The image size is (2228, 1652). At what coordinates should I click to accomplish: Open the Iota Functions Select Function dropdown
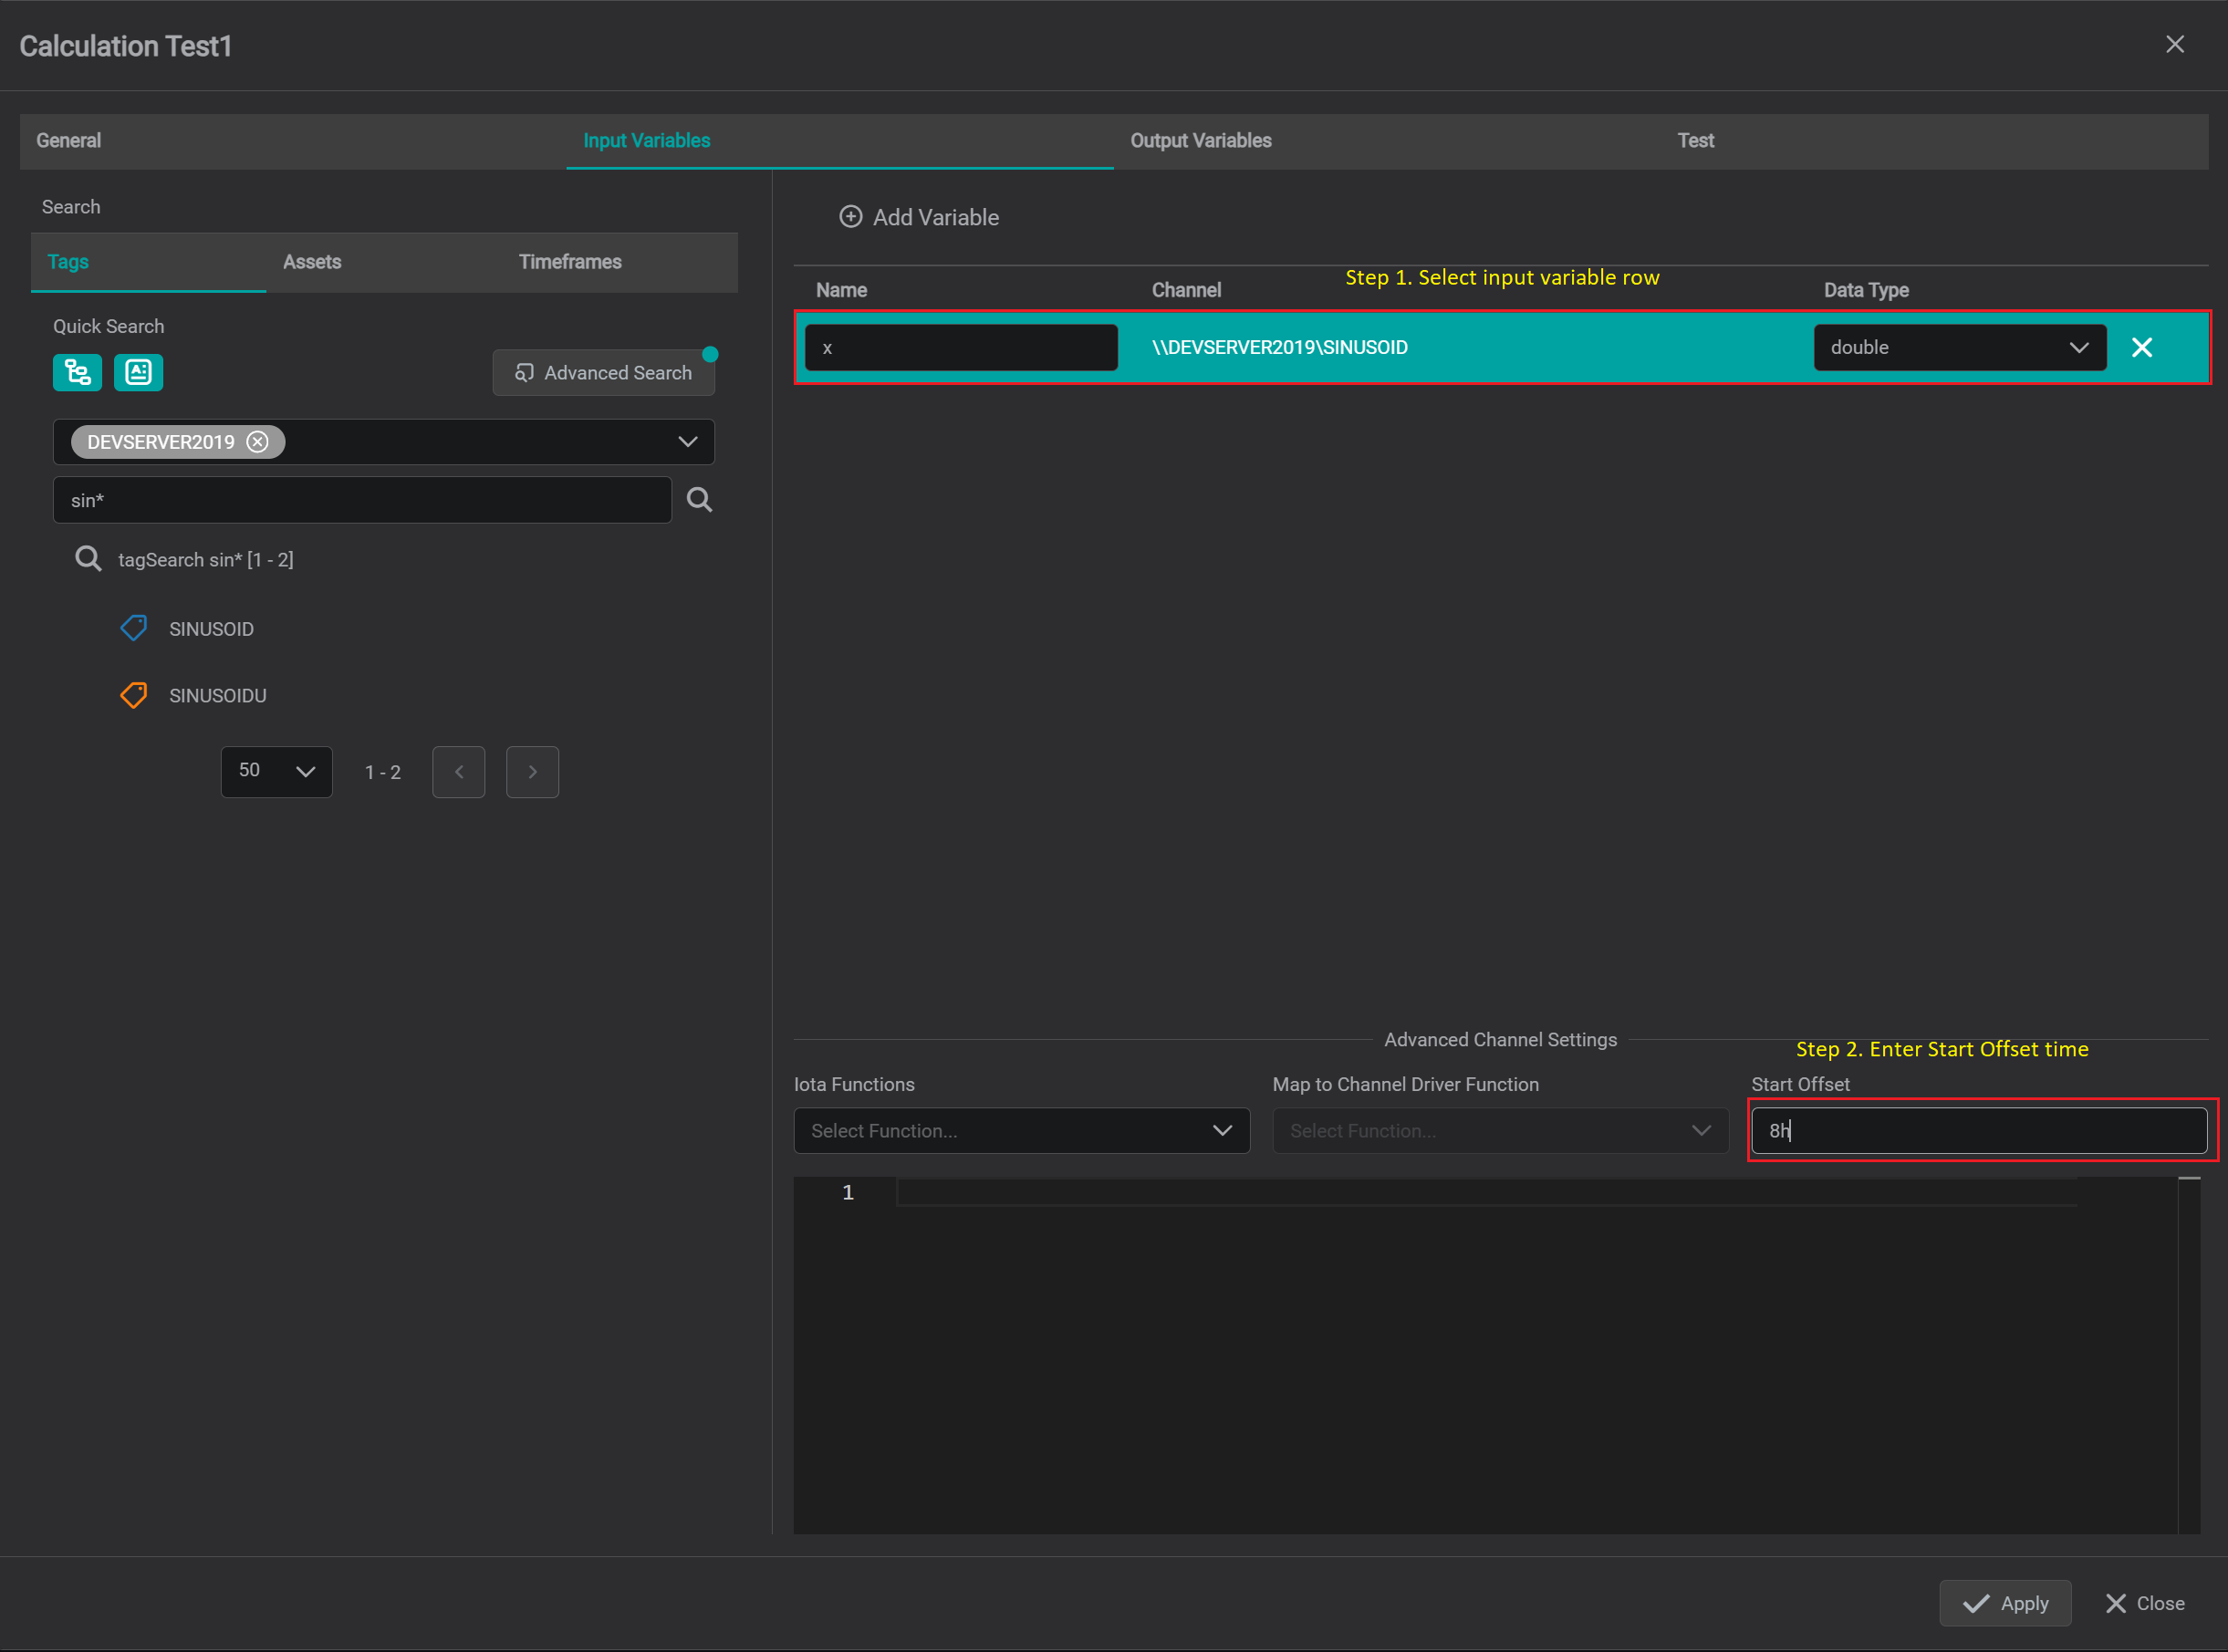tap(1022, 1130)
